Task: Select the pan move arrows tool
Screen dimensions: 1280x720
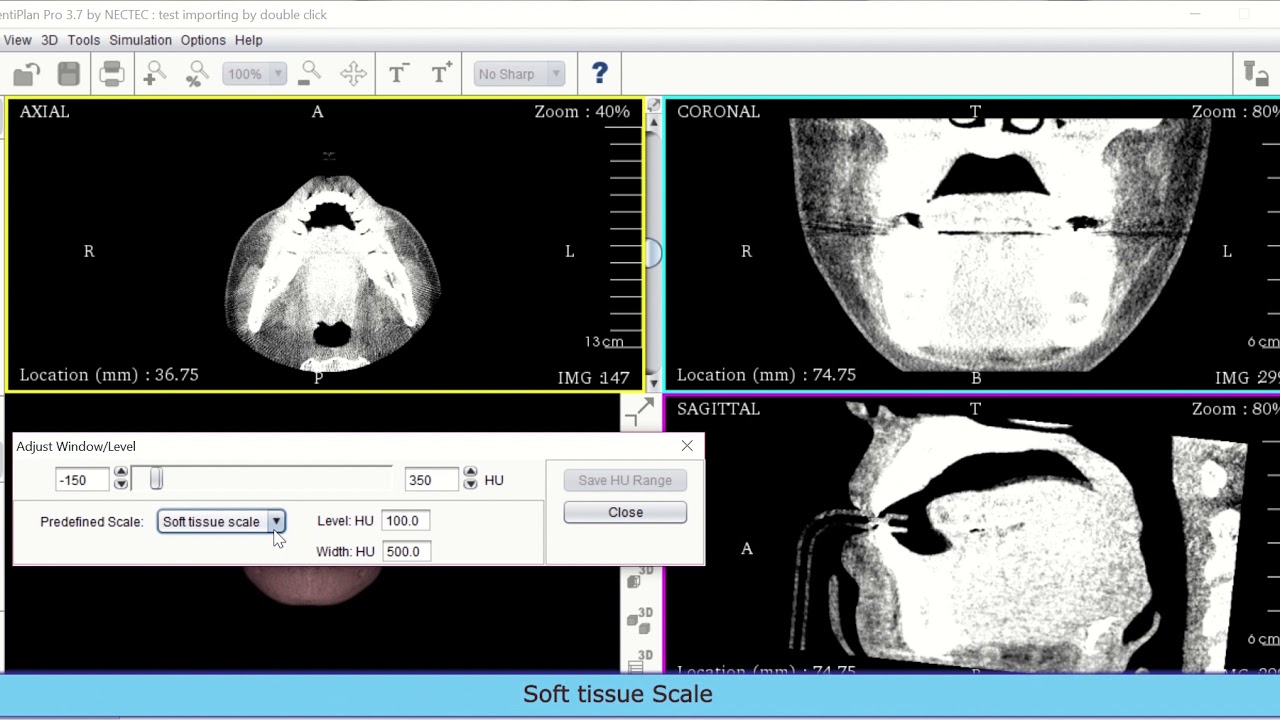Action: [x=353, y=74]
